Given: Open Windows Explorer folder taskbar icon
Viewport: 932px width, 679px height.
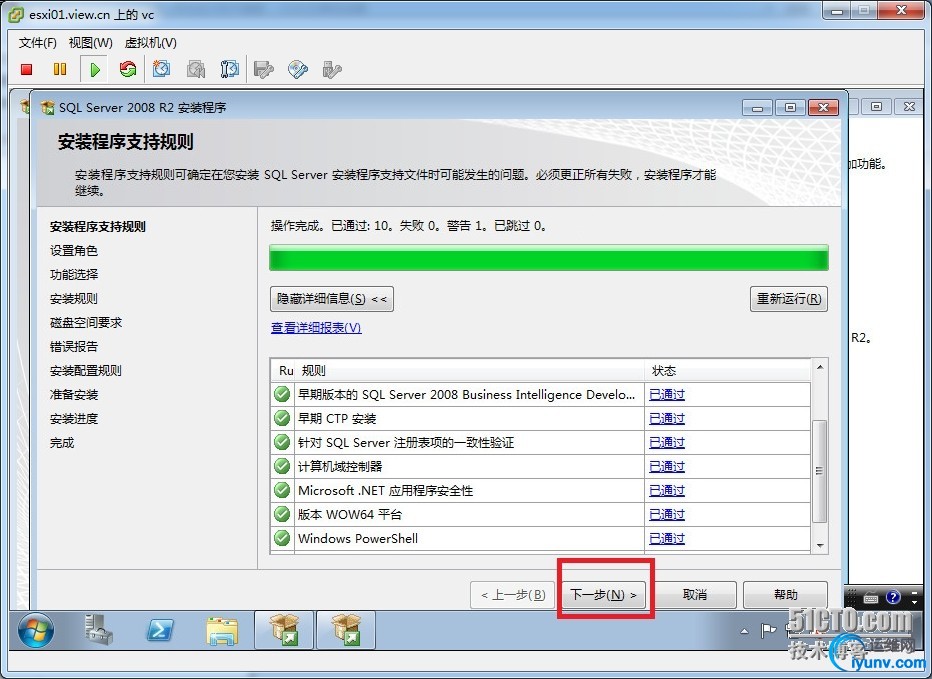Looking at the screenshot, I should tap(222, 631).
